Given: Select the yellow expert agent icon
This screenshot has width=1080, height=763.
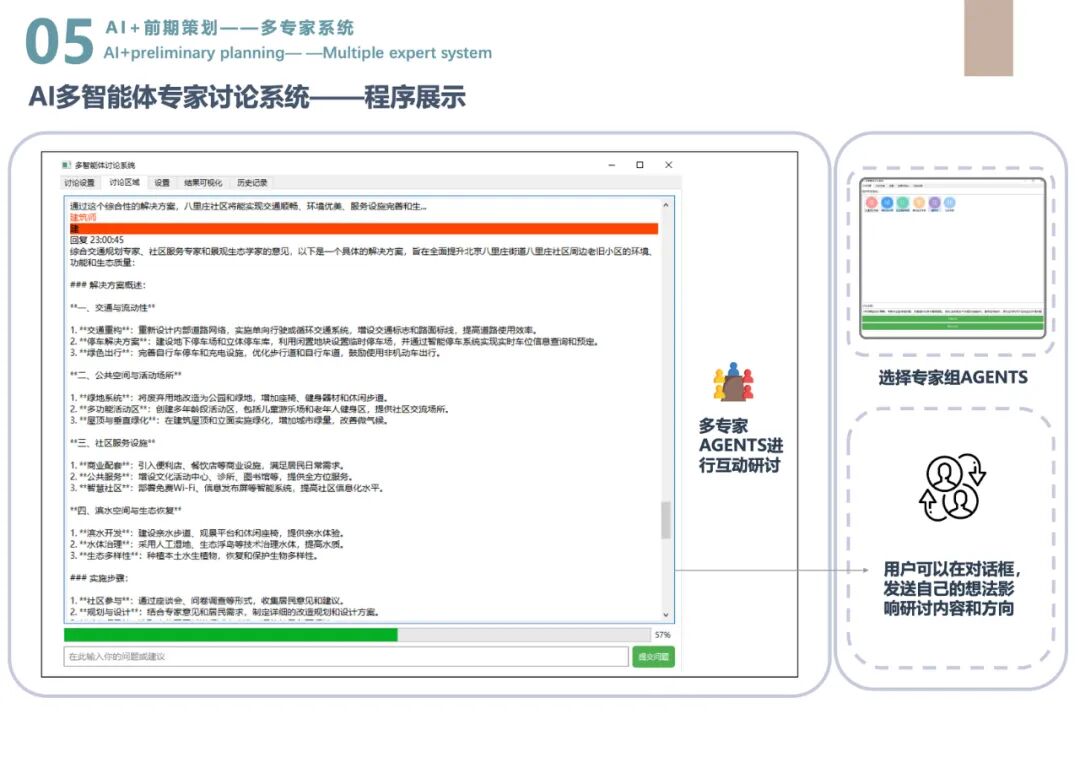Looking at the screenshot, I should (x=919, y=201).
